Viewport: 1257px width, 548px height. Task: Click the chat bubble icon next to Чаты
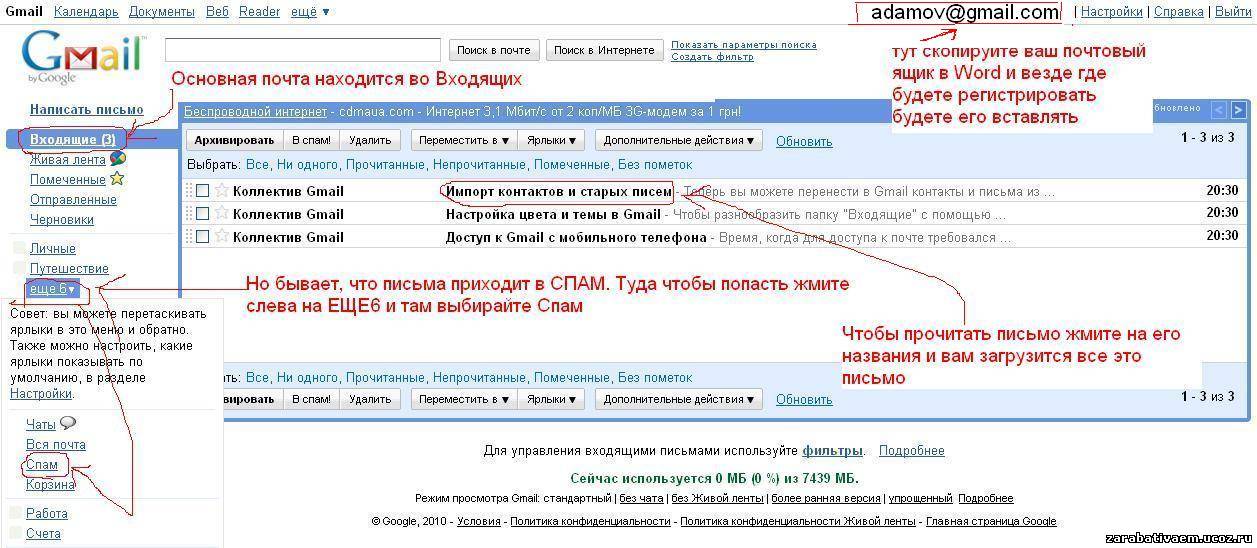point(68,424)
